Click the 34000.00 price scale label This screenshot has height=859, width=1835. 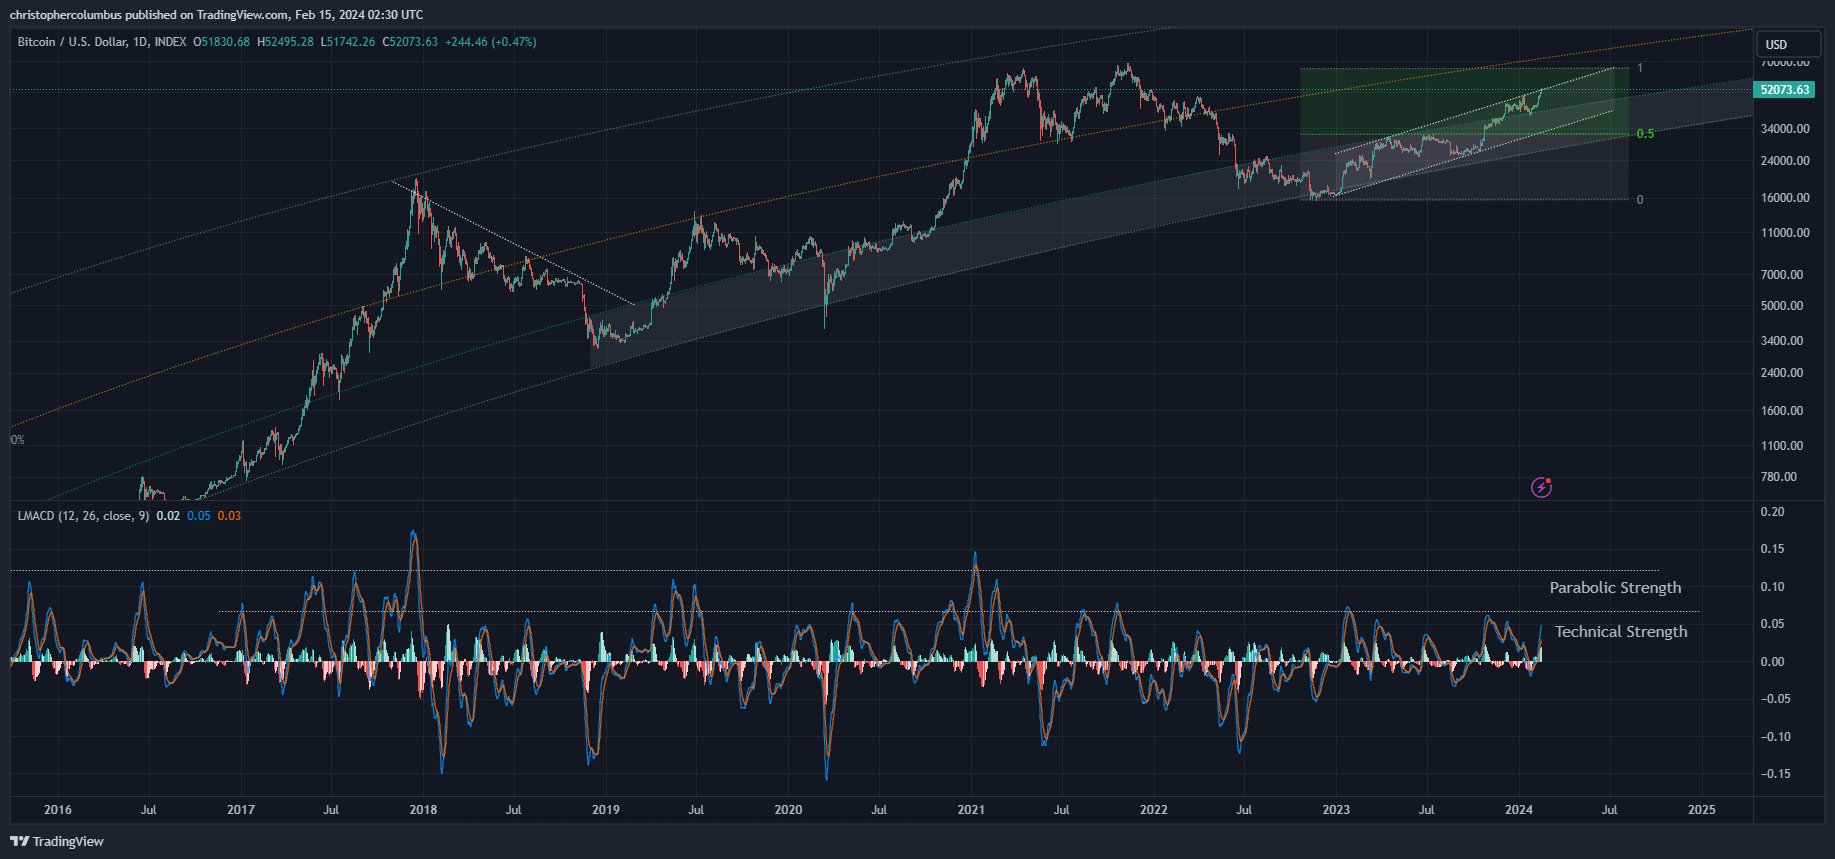(1785, 129)
